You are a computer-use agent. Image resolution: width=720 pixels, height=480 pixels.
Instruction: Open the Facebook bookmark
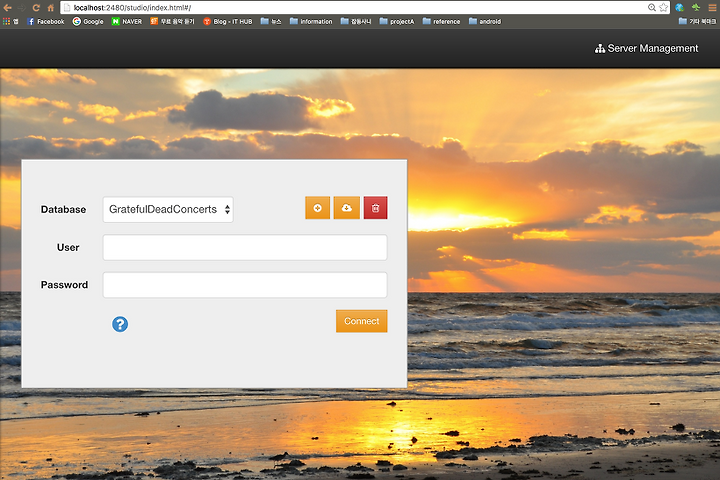point(45,21)
